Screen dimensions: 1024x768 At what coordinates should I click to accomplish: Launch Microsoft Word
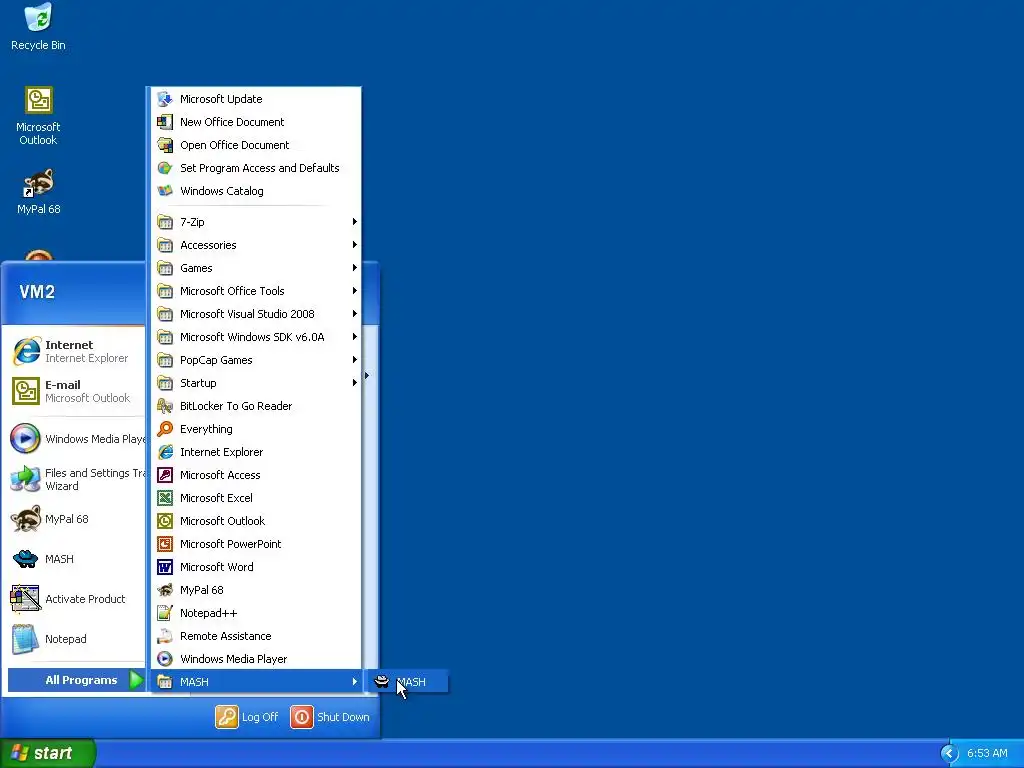[x=256, y=567]
